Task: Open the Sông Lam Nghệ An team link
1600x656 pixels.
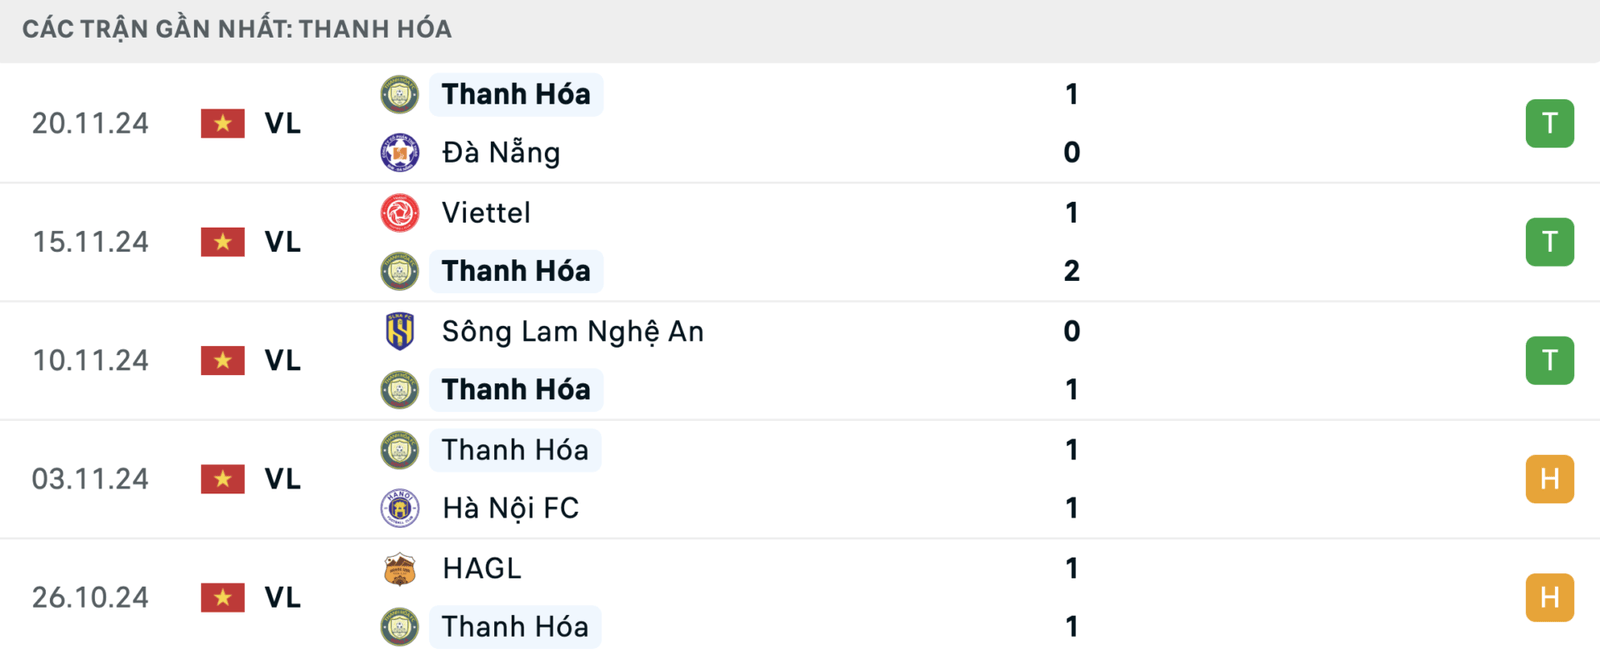Action: (573, 331)
